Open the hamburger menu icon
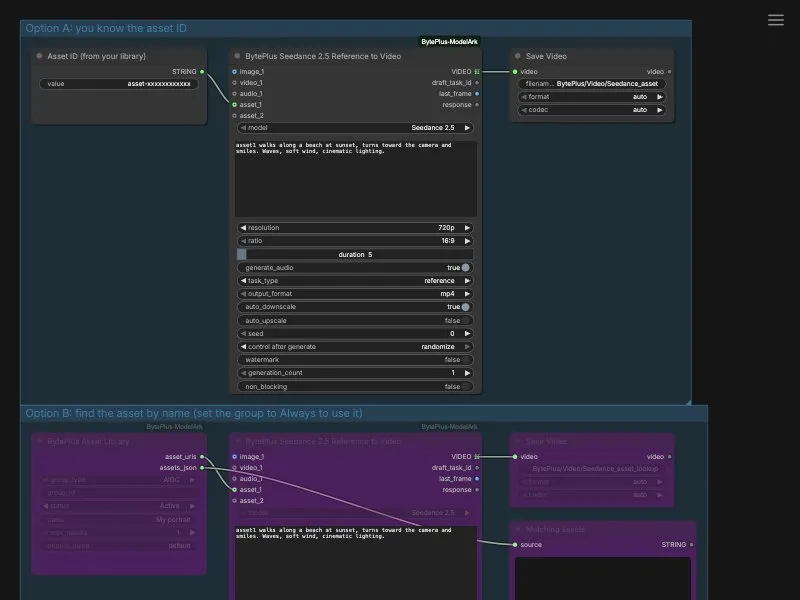 point(776,20)
